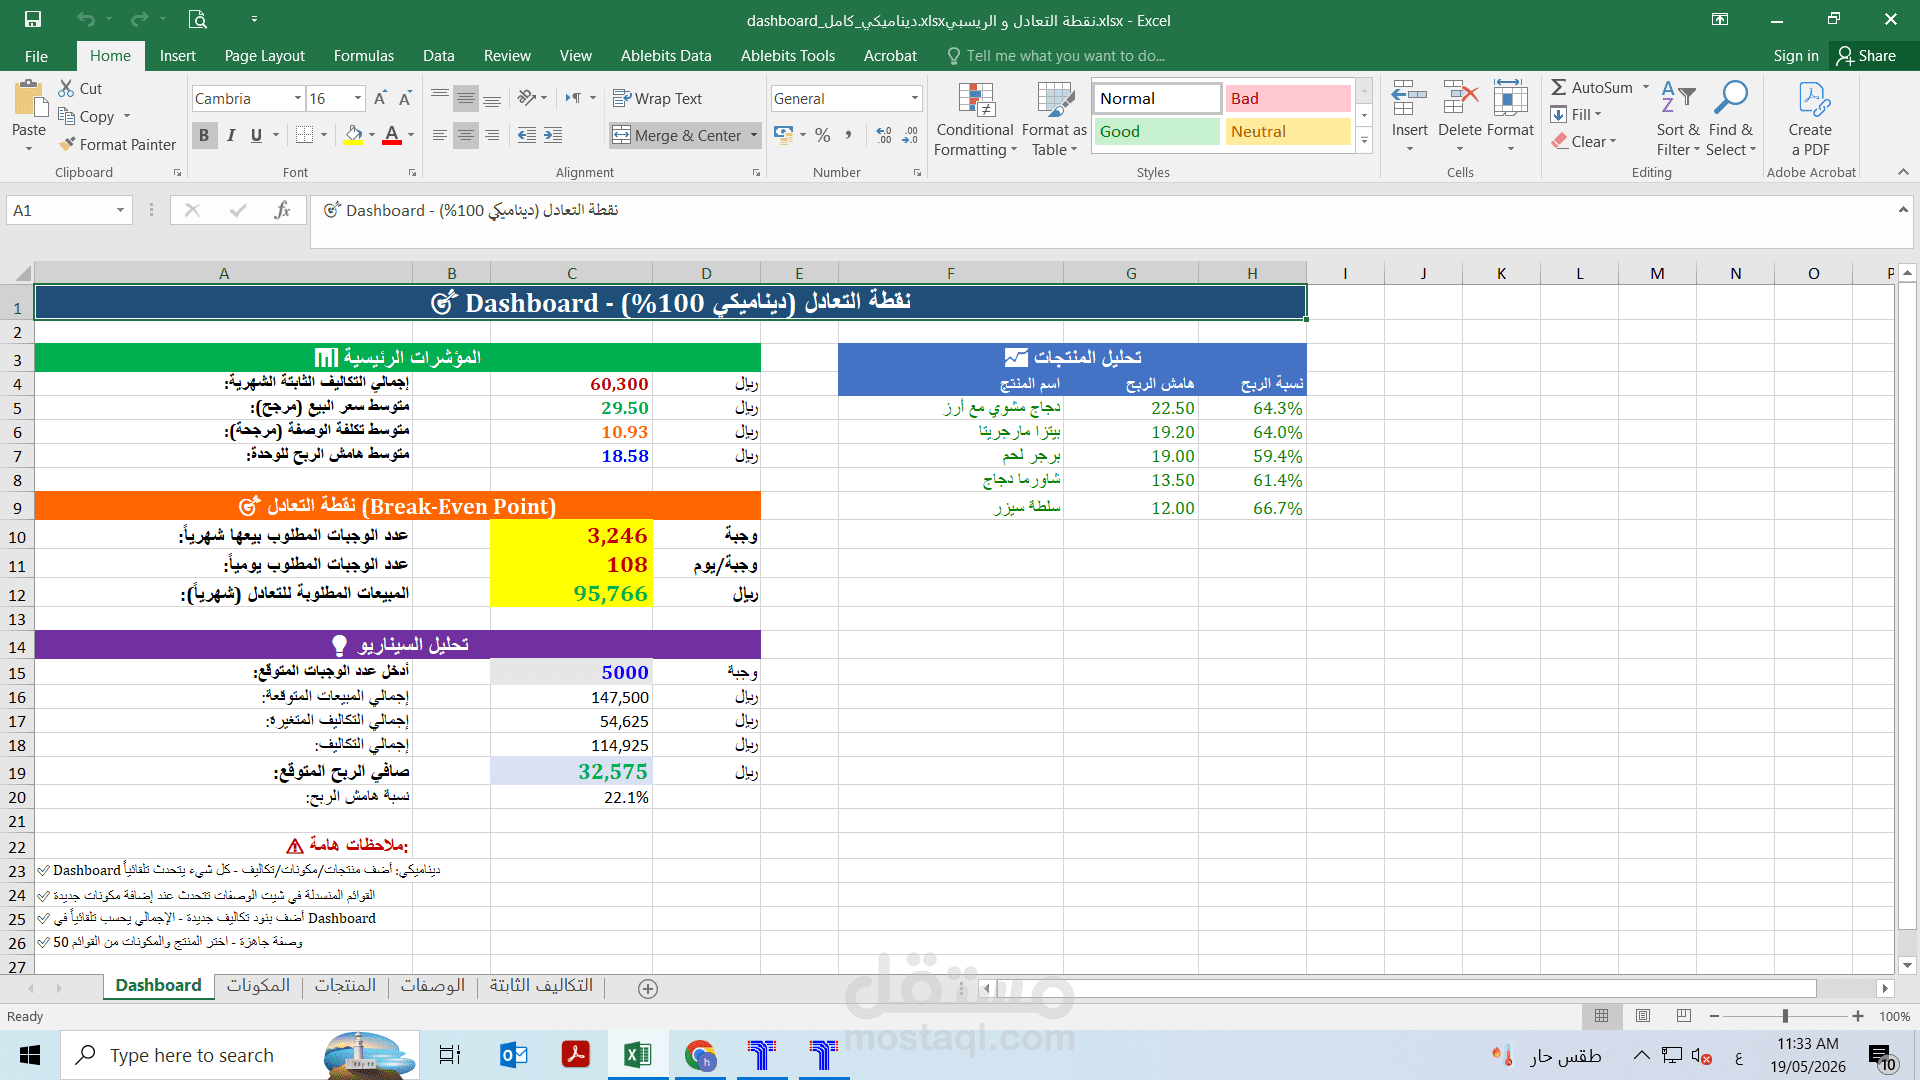Toggle Bold formatting
This screenshot has width=1920, height=1080.
point(204,135)
